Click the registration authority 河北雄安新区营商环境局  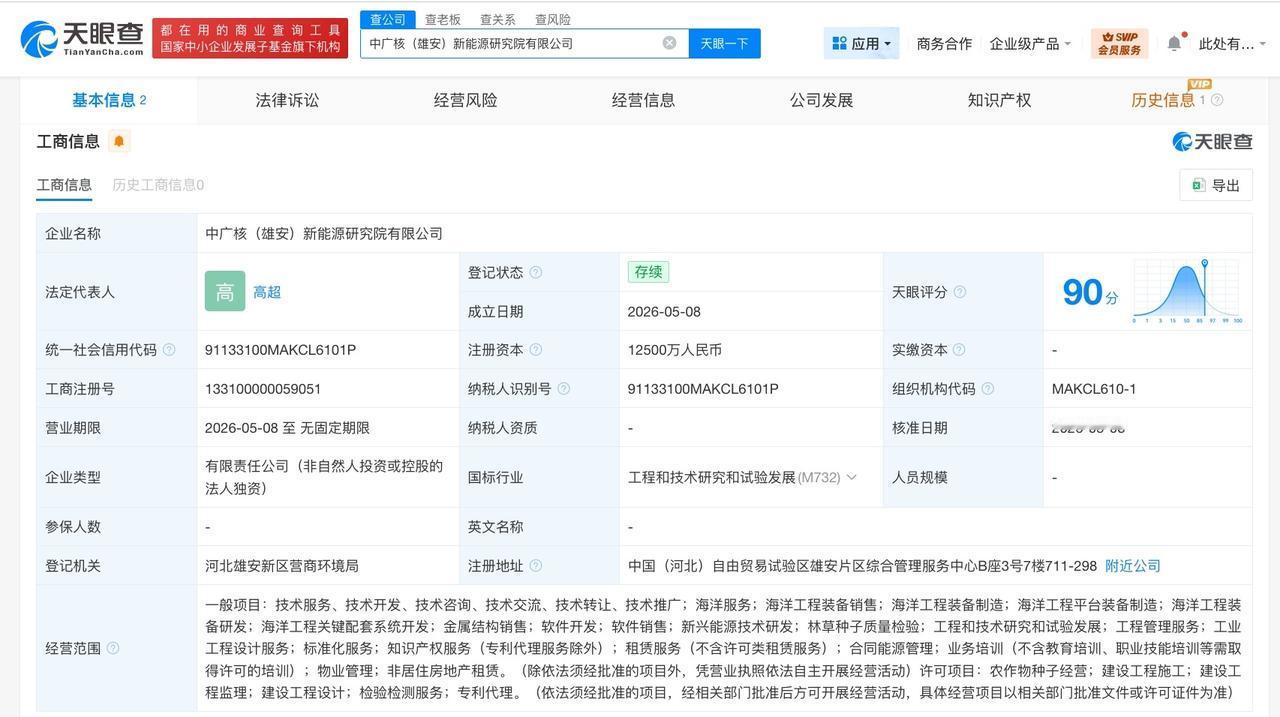282,566
